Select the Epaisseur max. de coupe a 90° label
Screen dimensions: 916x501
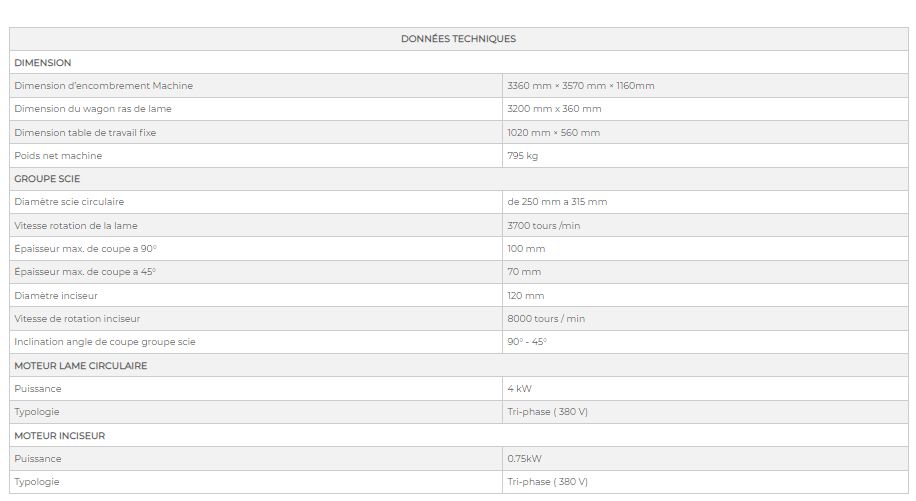(85, 249)
